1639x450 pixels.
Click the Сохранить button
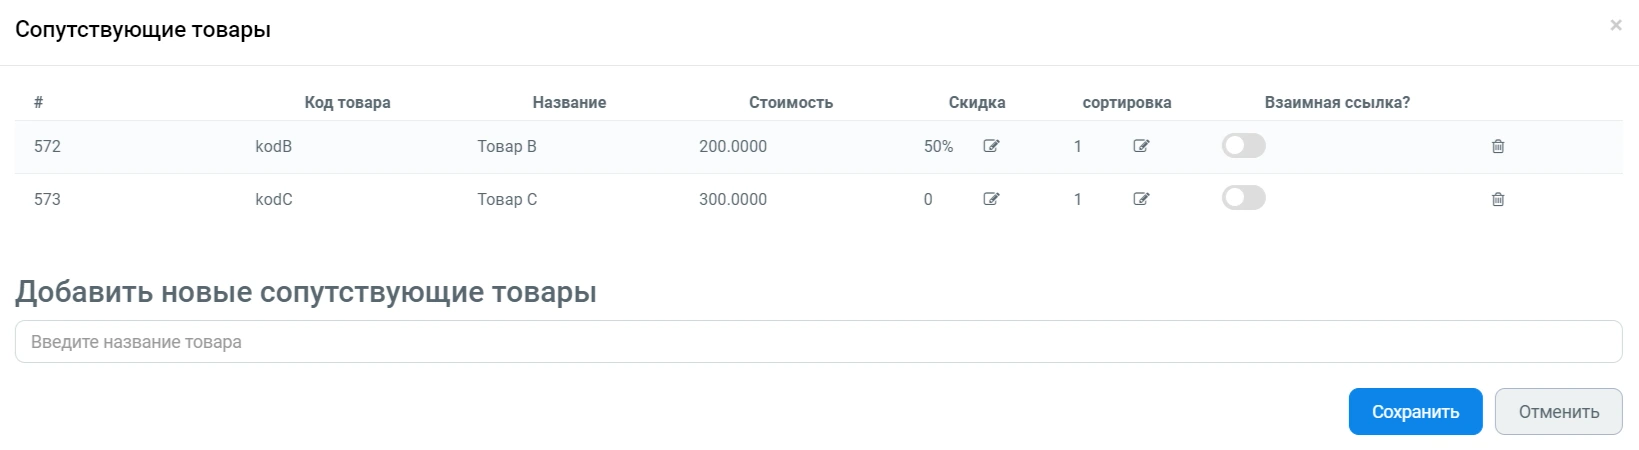pyautogui.click(x=1415, y=412)
